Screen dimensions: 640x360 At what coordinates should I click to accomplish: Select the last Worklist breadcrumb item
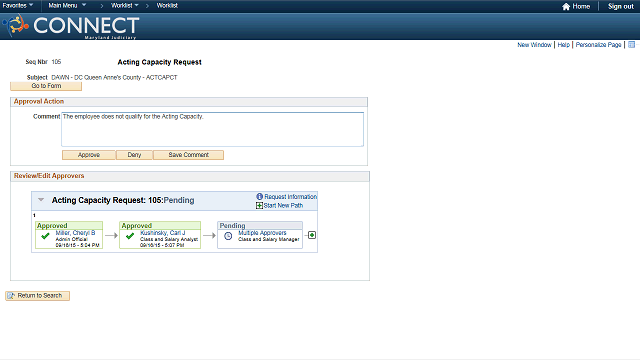(167, 5)
